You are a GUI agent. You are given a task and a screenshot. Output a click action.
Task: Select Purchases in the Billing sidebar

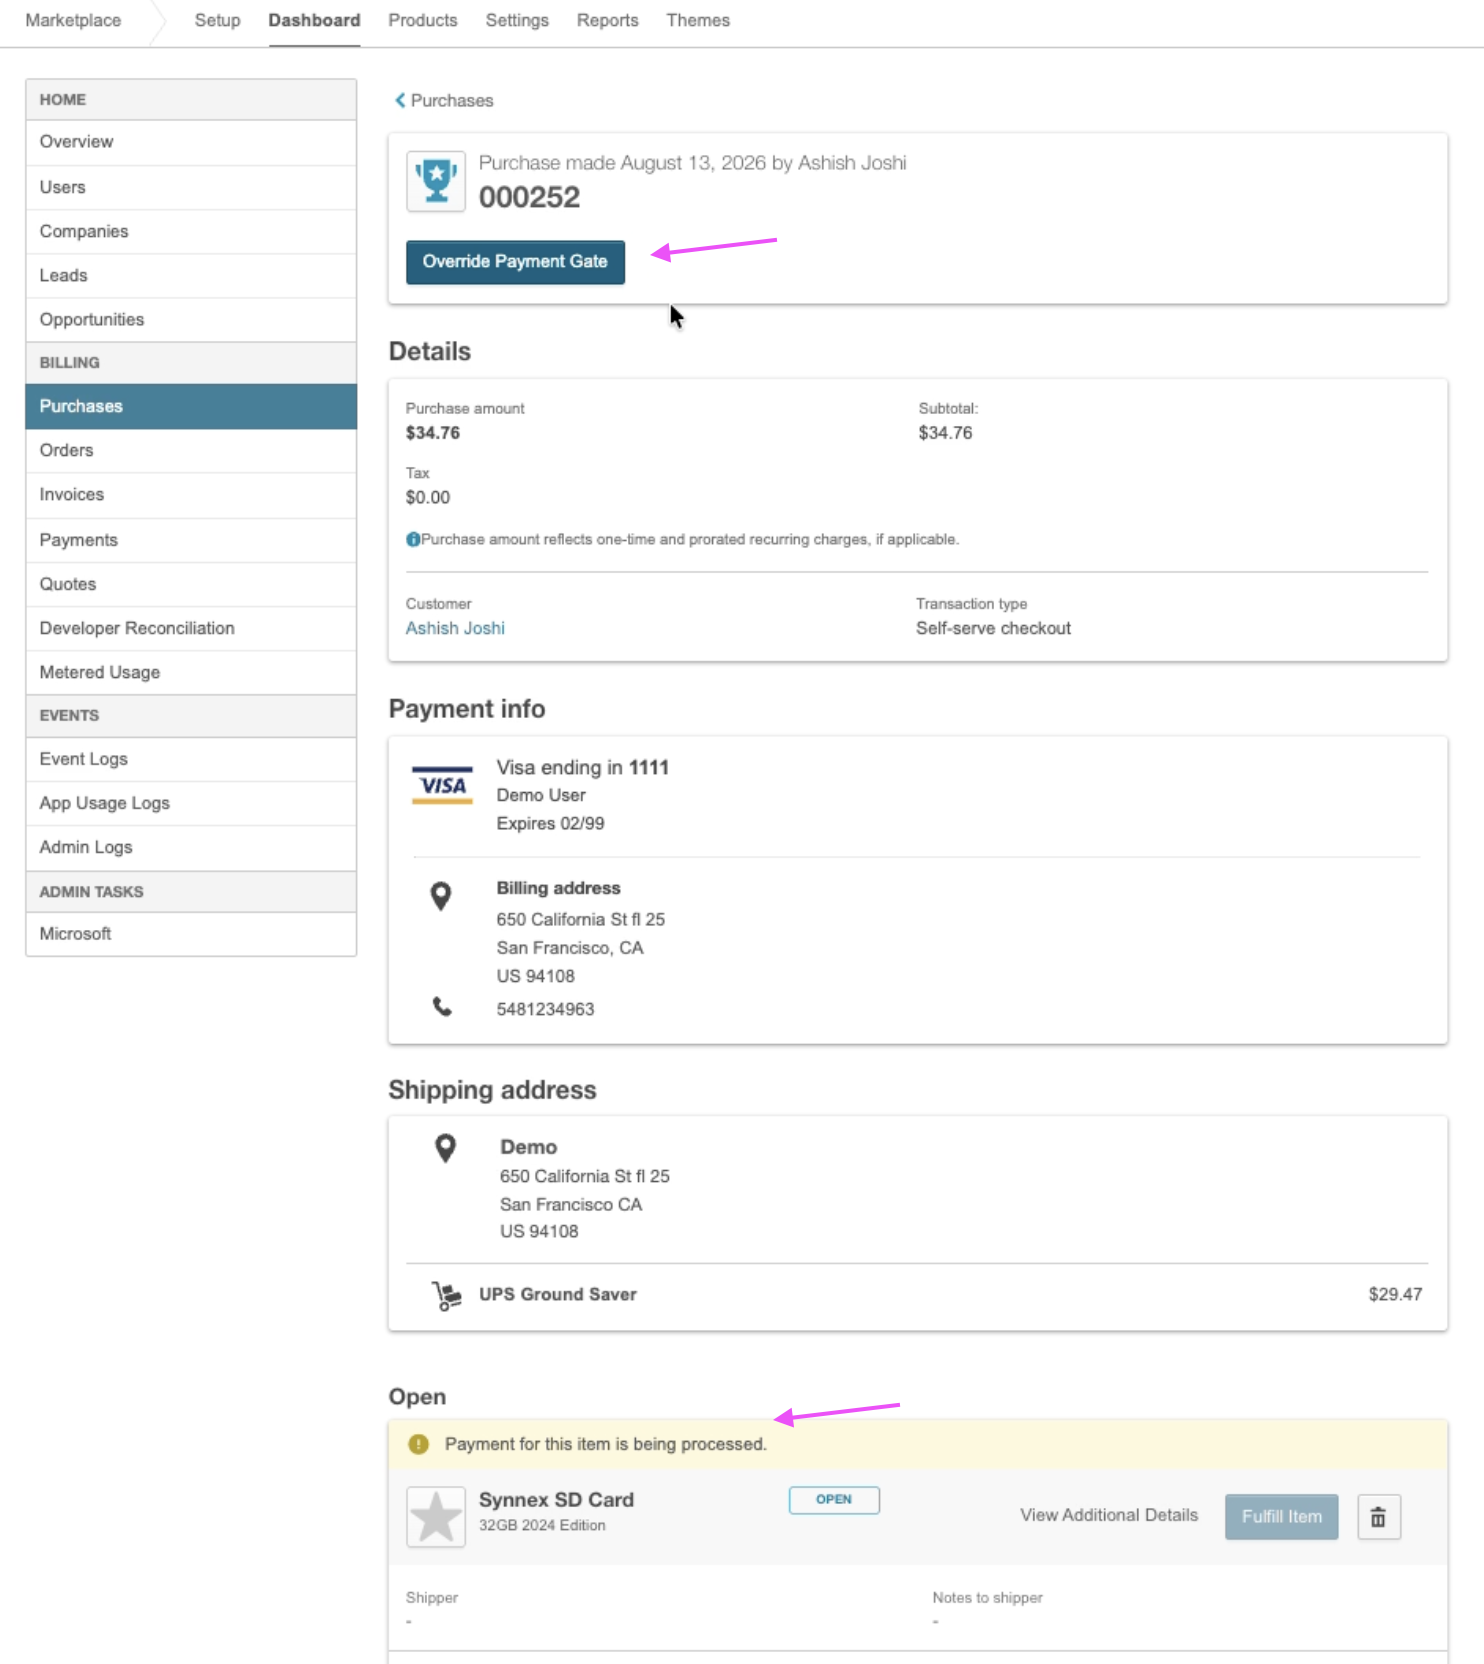point(191,406)
